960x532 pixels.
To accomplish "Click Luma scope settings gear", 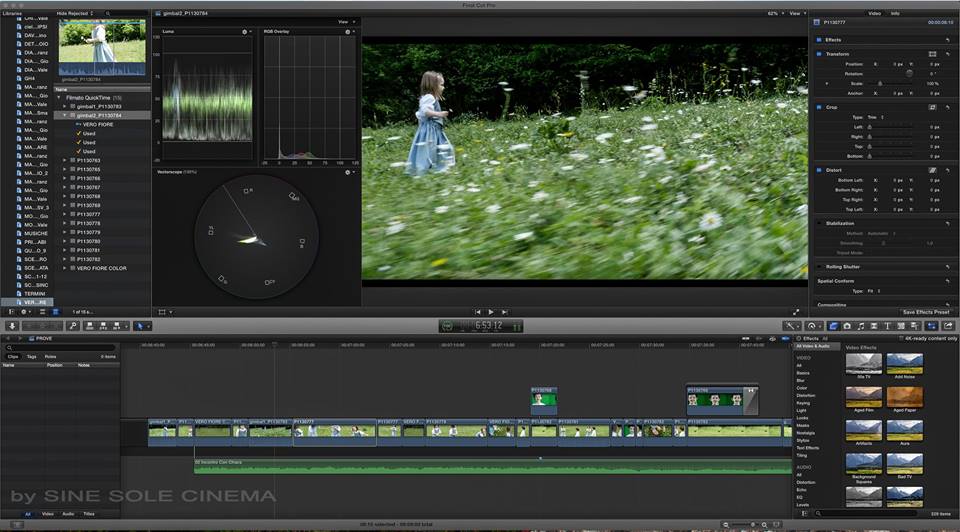I will point(245,32).
